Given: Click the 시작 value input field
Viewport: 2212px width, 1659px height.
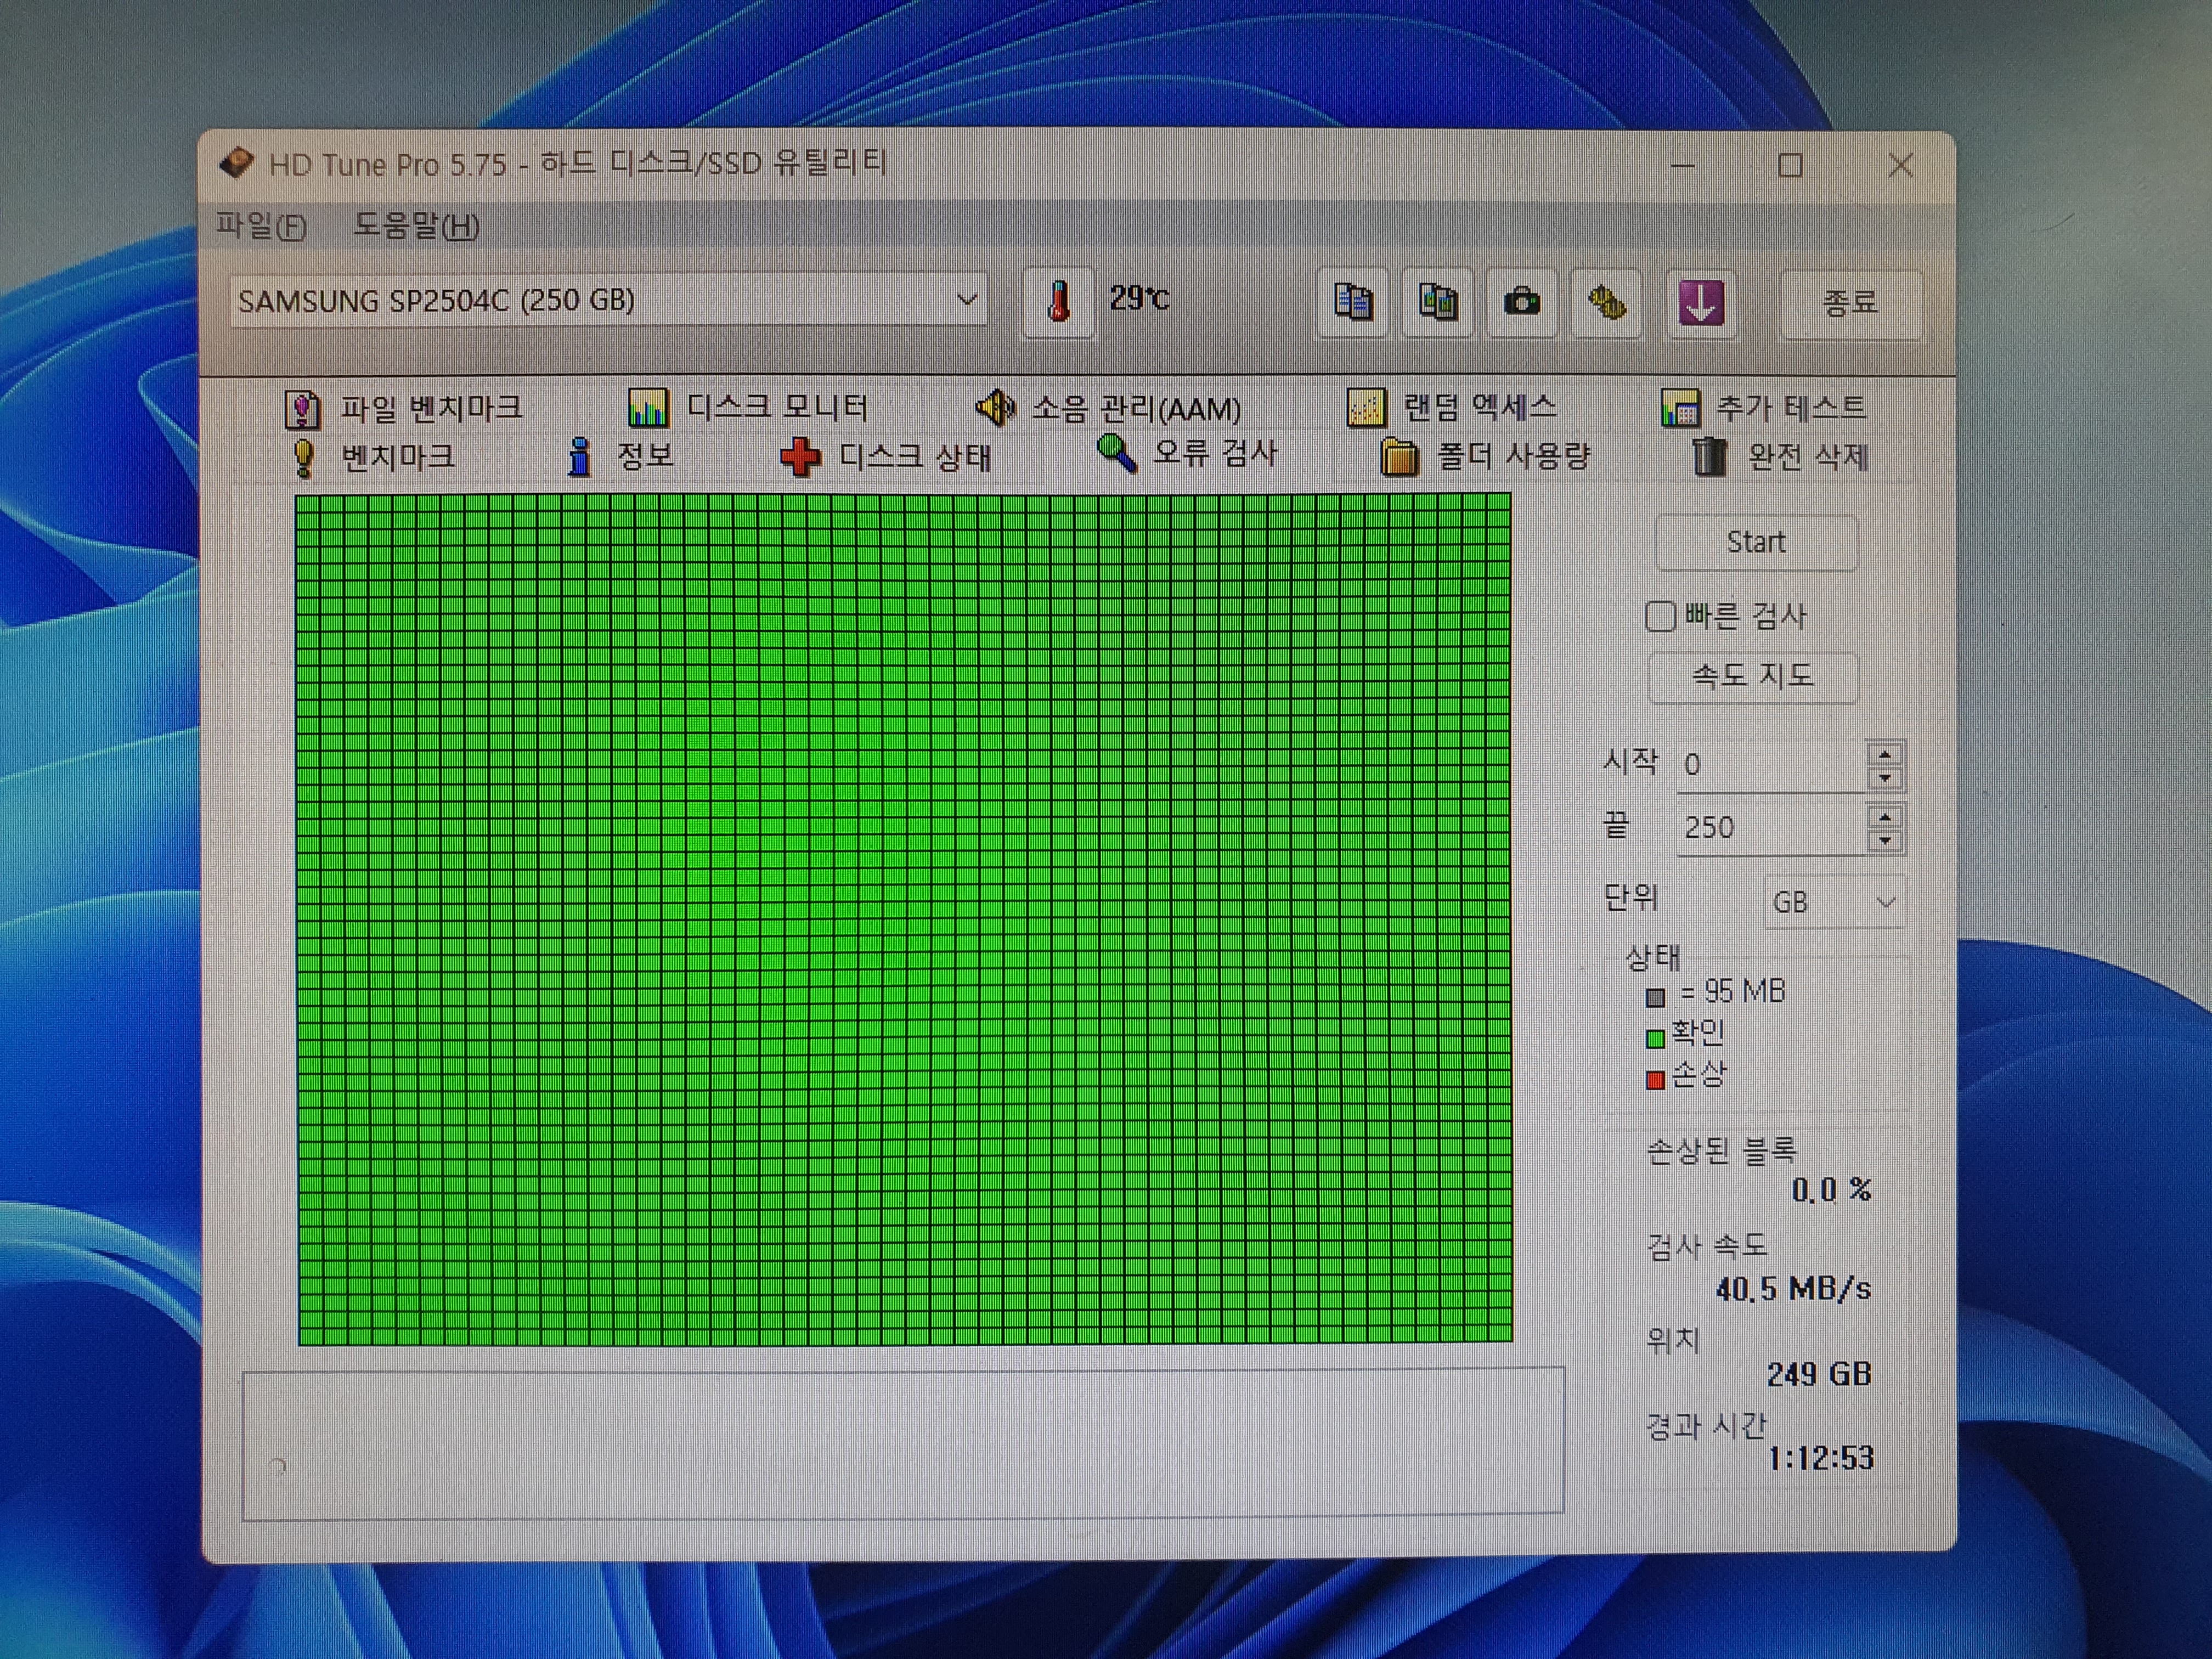Looking at the screenshot, I should [1771, 765].
